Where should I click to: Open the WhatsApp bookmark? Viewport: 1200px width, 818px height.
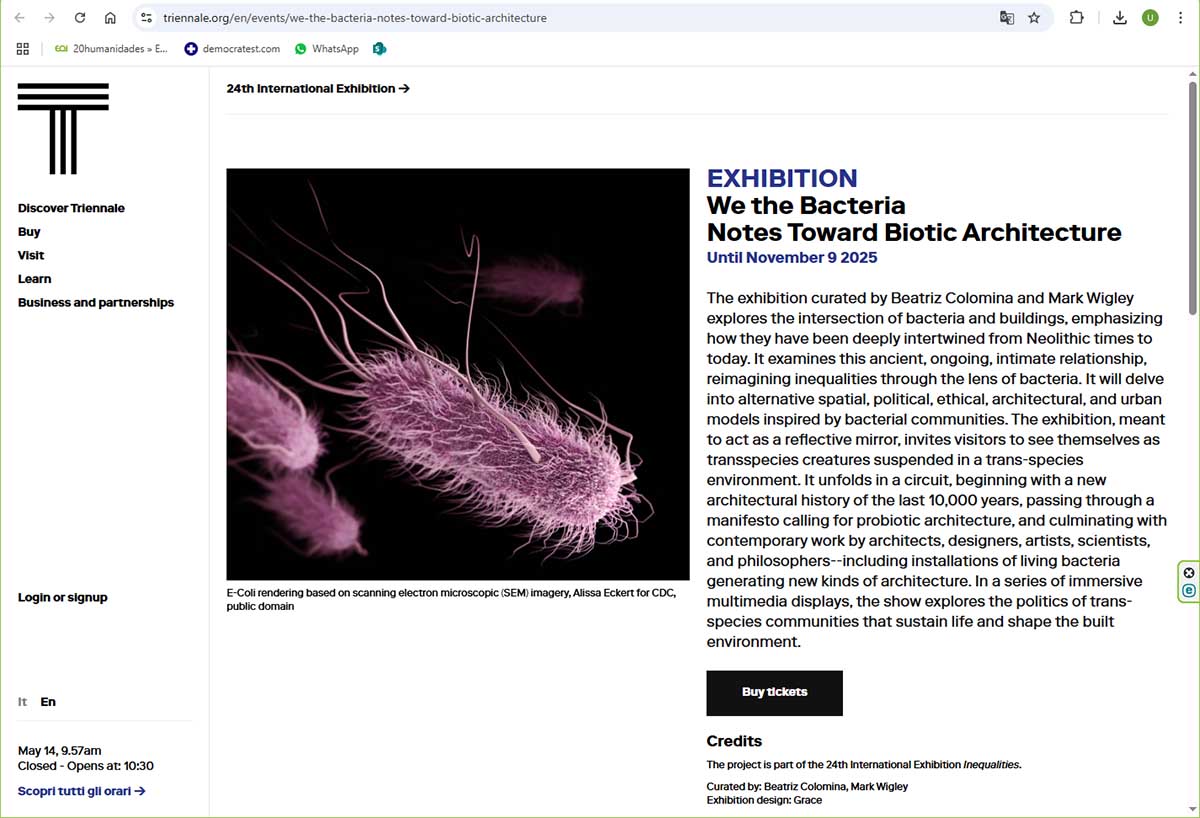coord(327,48)
